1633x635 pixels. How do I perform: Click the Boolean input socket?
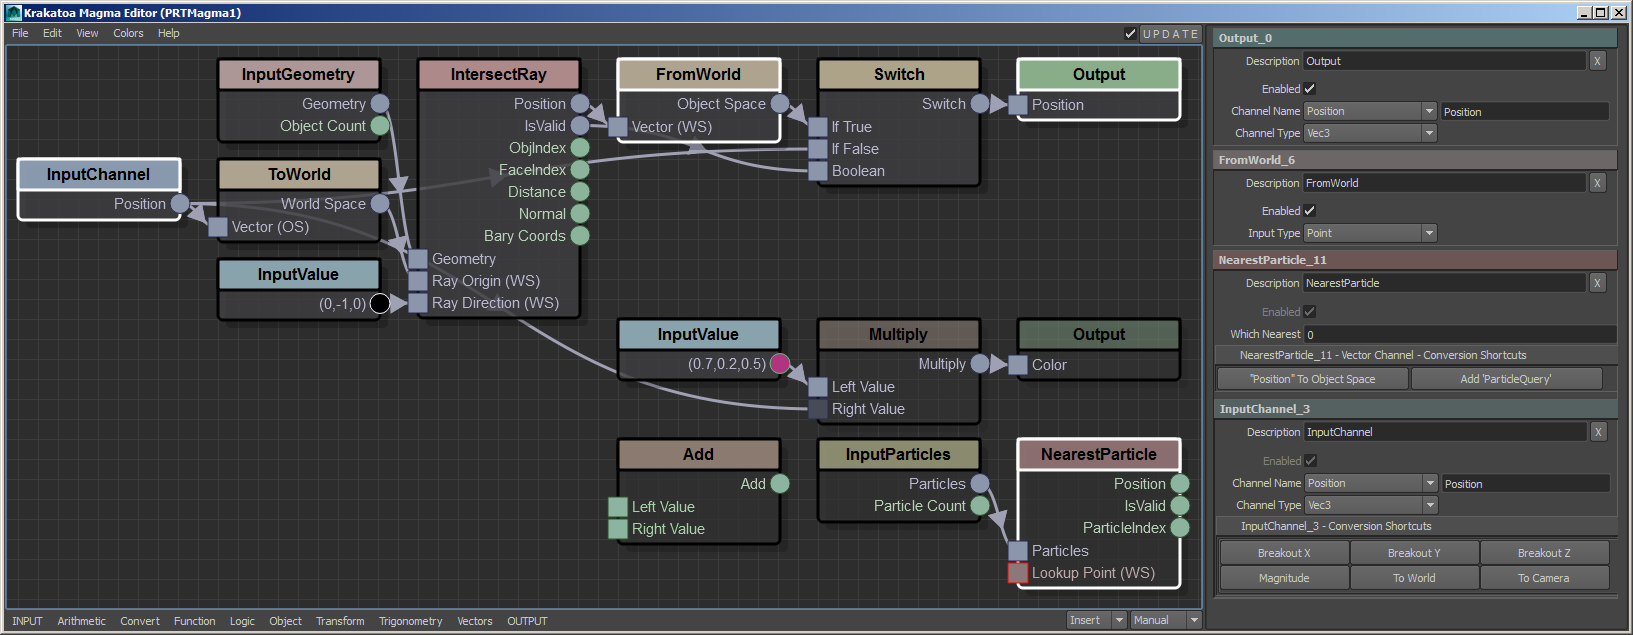tap(818, 171)
